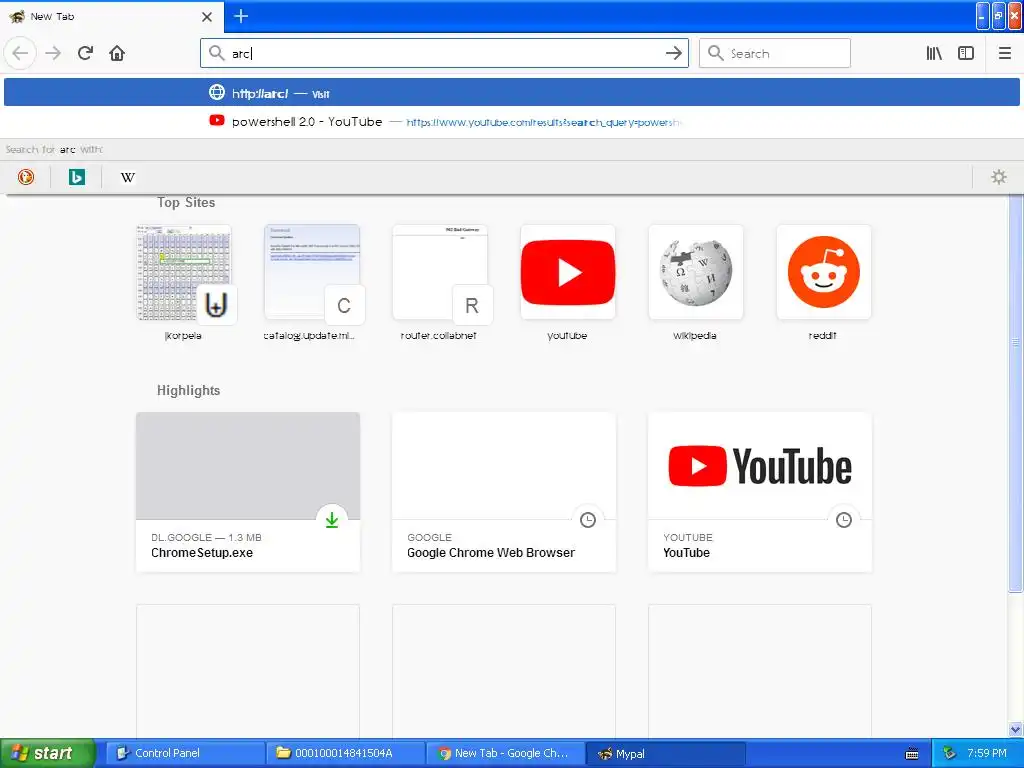Open Google Chrome Web Browser highlight
The image size is (1024, 768).
point(504,492)
